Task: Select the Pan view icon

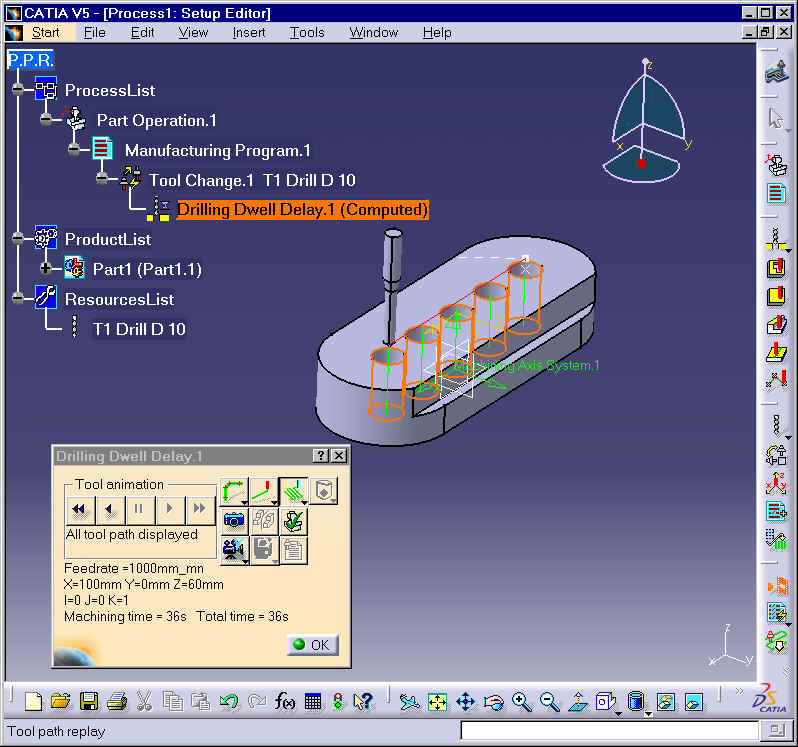Action: click(465, 702)
